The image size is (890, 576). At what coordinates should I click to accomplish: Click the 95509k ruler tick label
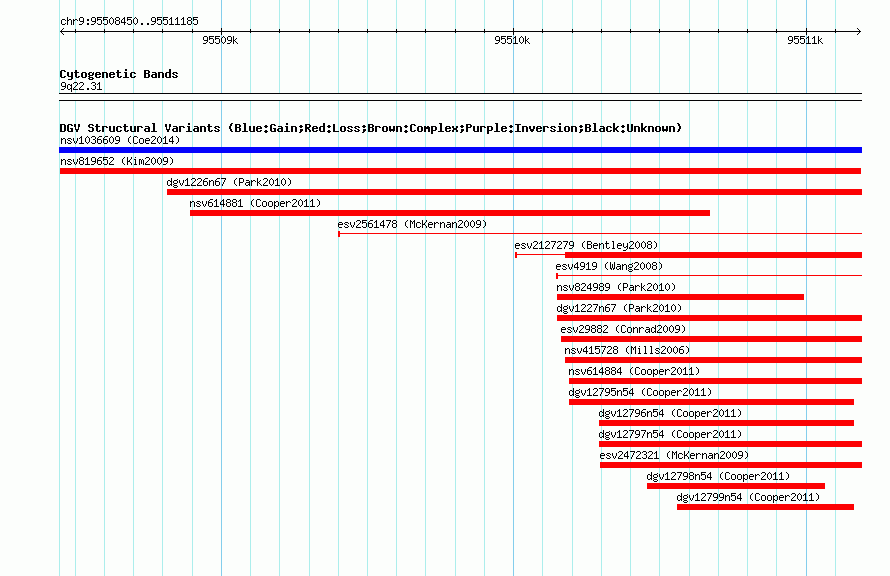(220, 40)
